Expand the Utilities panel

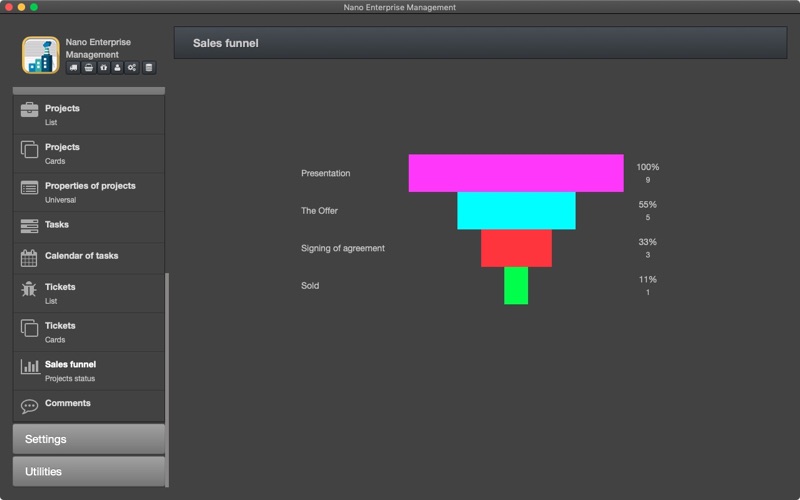[89, 471]
